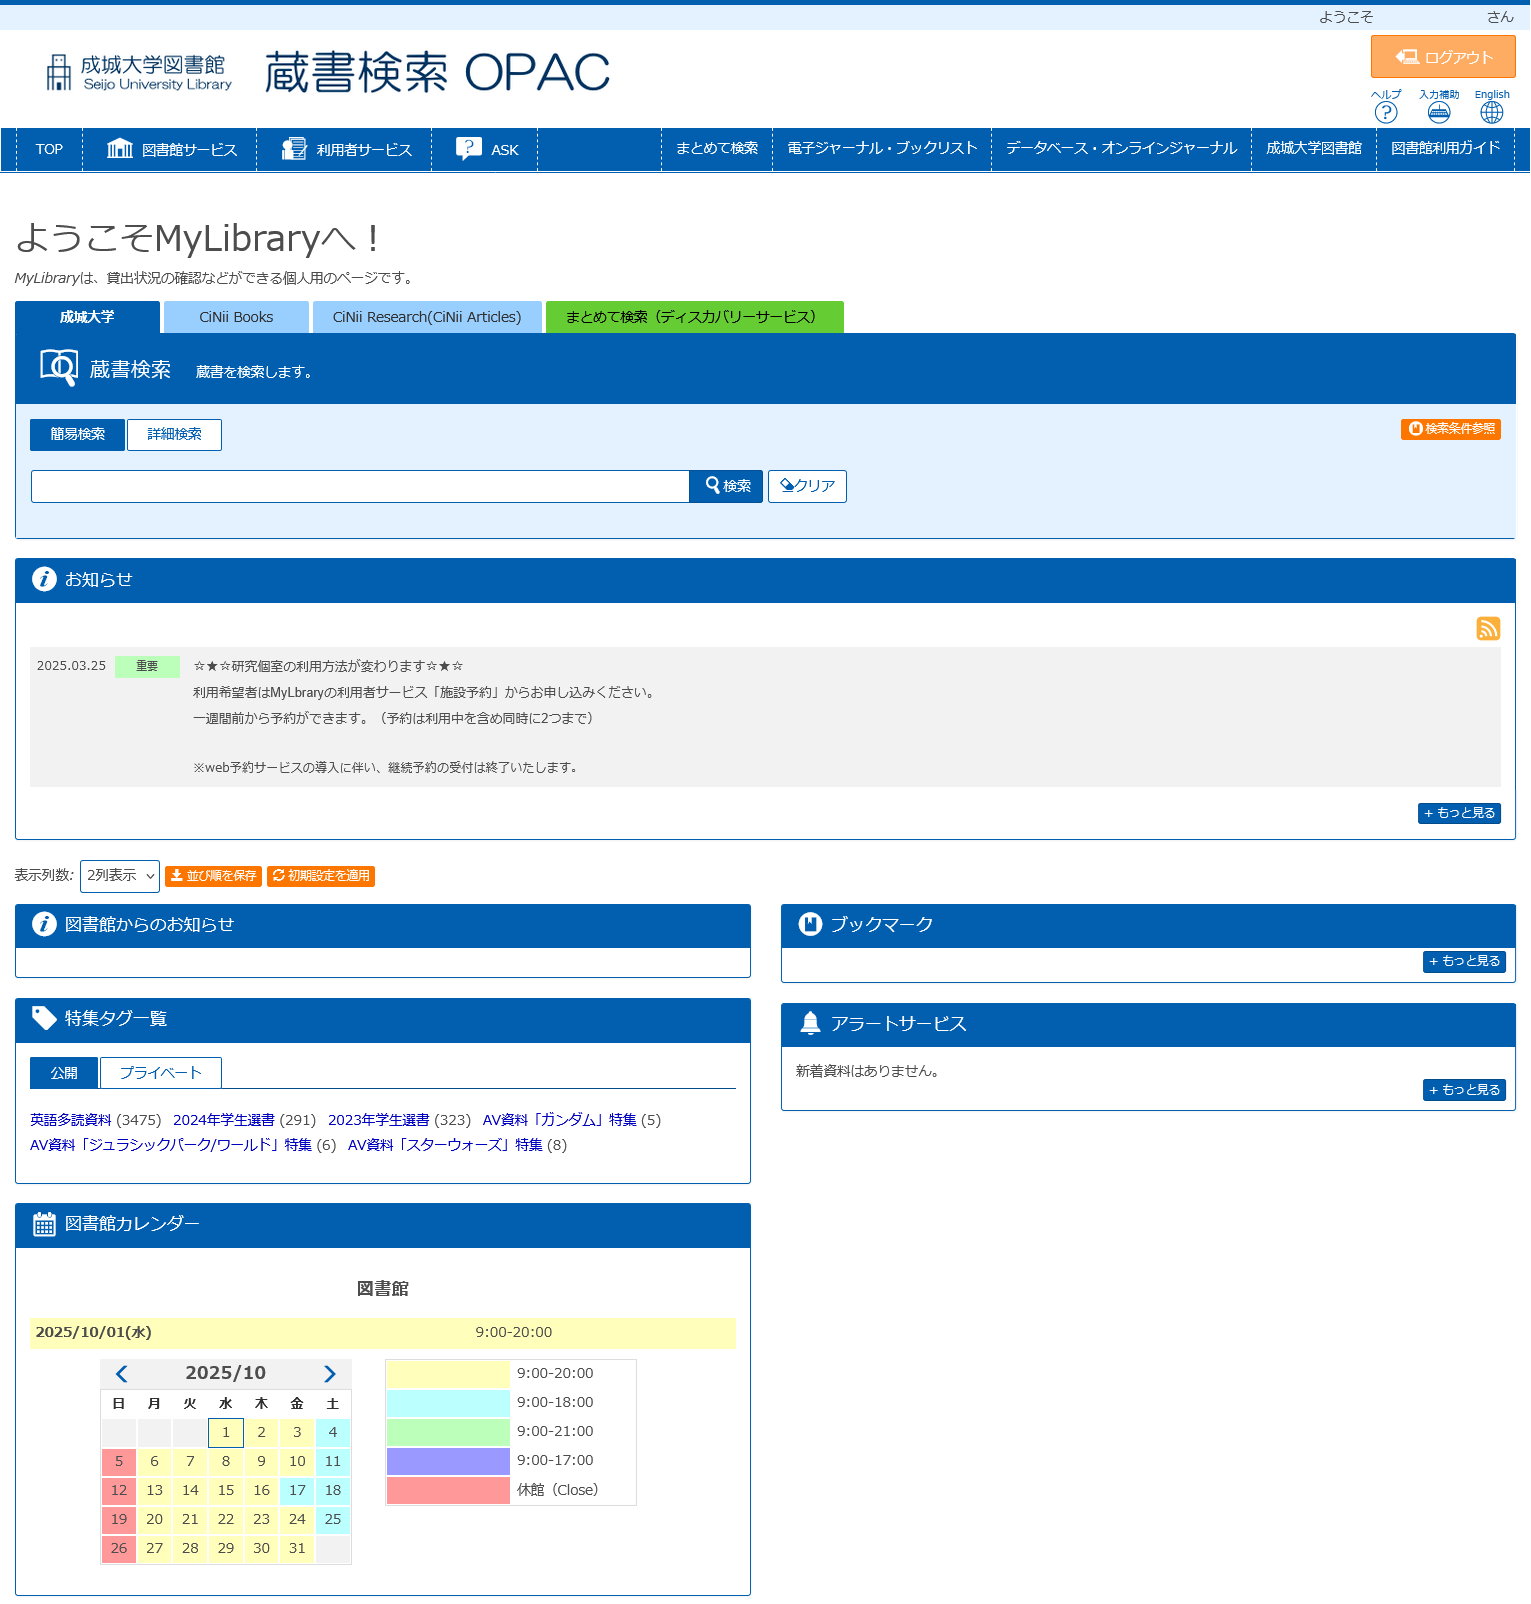Switch language with the English globe icon
This screenshot has height=1604, width=1531.
click(x=1491, y=112)
